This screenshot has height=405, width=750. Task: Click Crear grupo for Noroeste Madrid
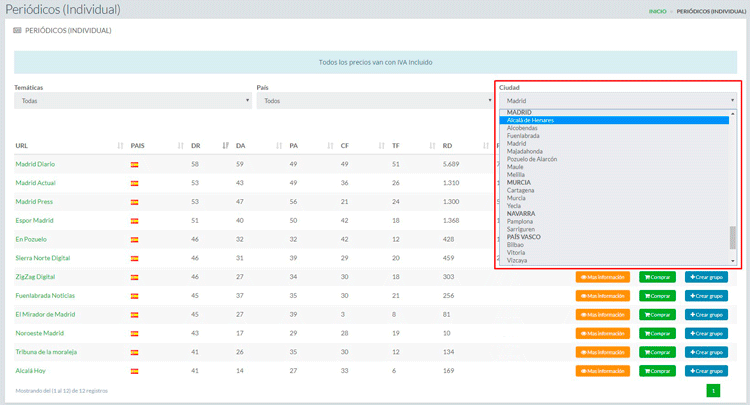click(706, 334)
